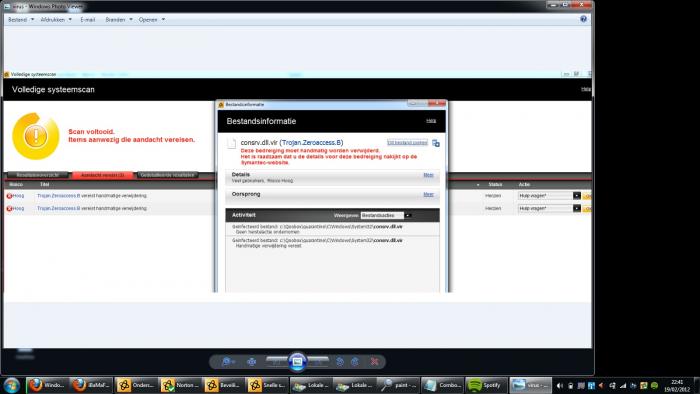Go to the previous picture in Photo Viewer
This screenshot has height=394, width=700.
277,361
